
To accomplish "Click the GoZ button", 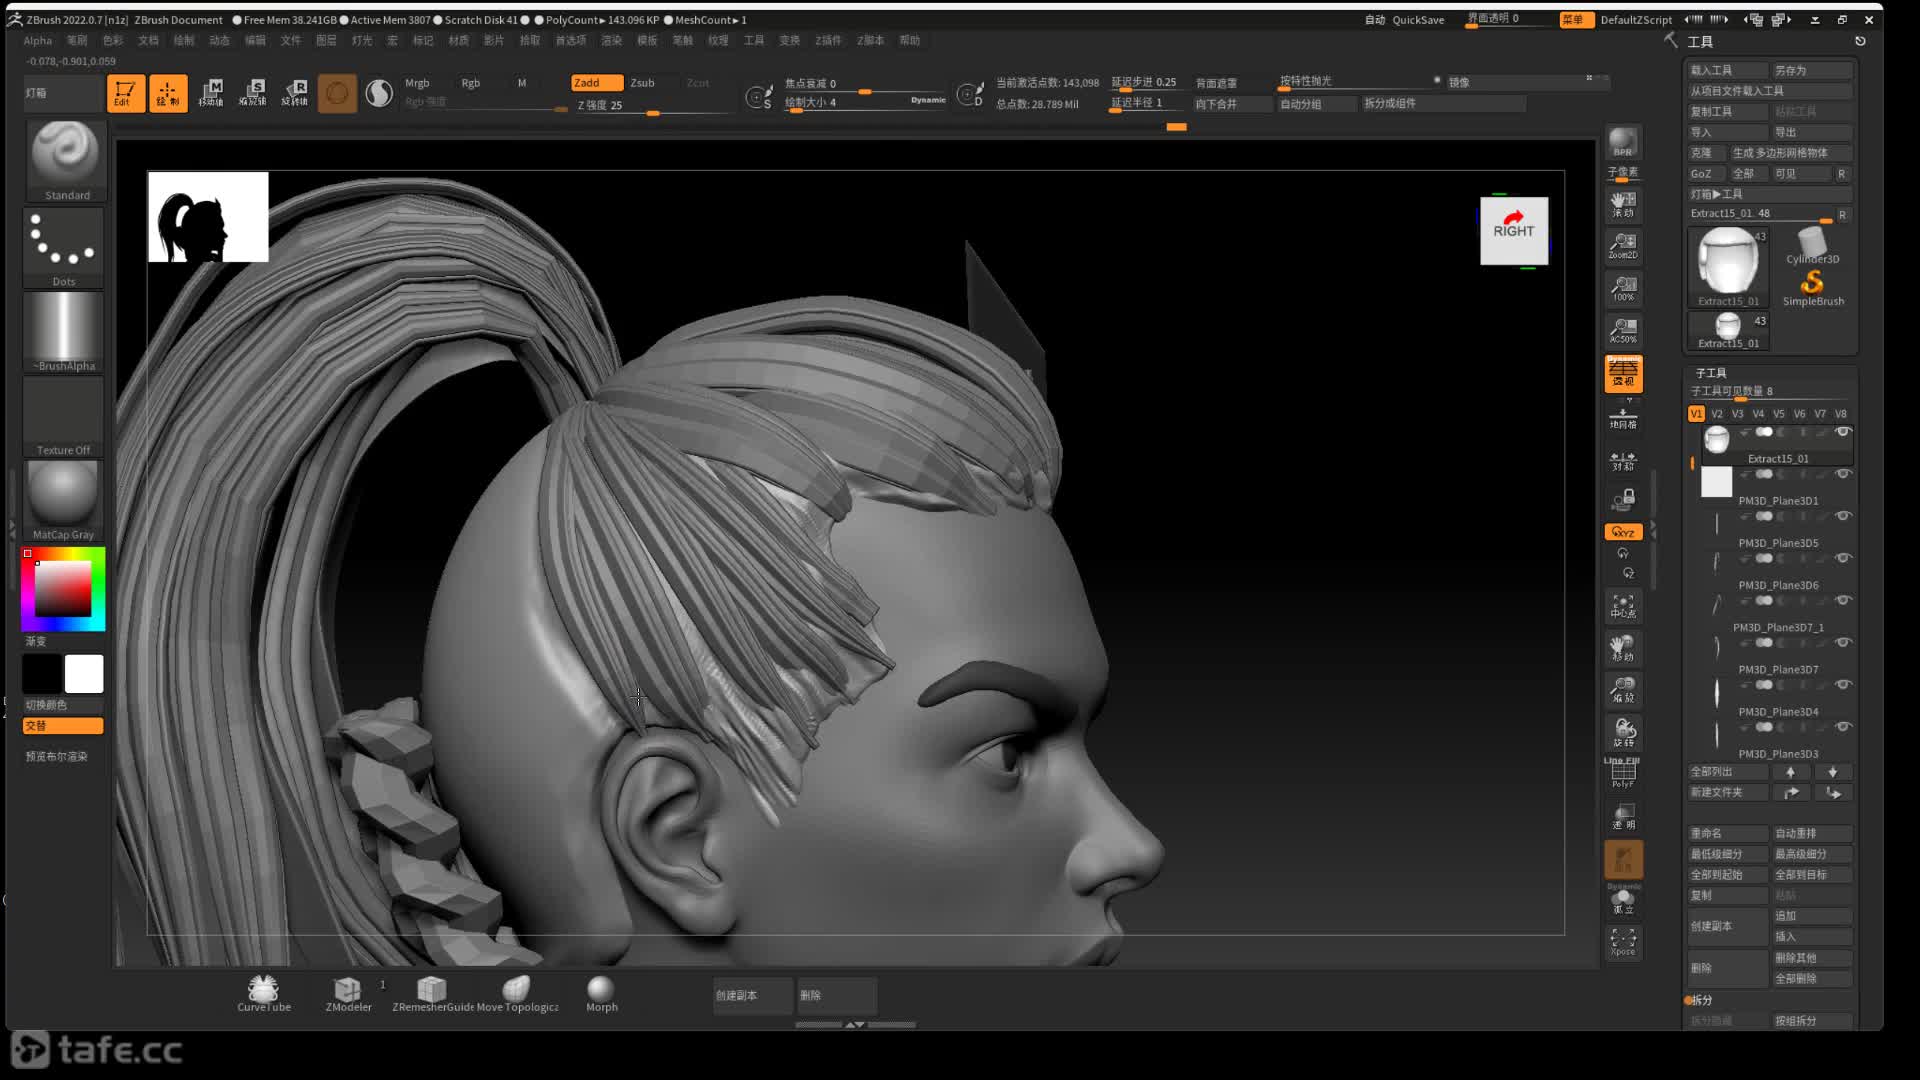I will coord(1705,174).
